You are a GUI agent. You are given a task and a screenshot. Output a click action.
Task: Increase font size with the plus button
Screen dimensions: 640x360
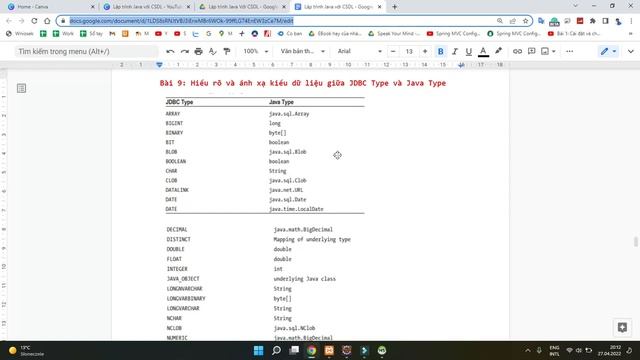pos(425,51)
